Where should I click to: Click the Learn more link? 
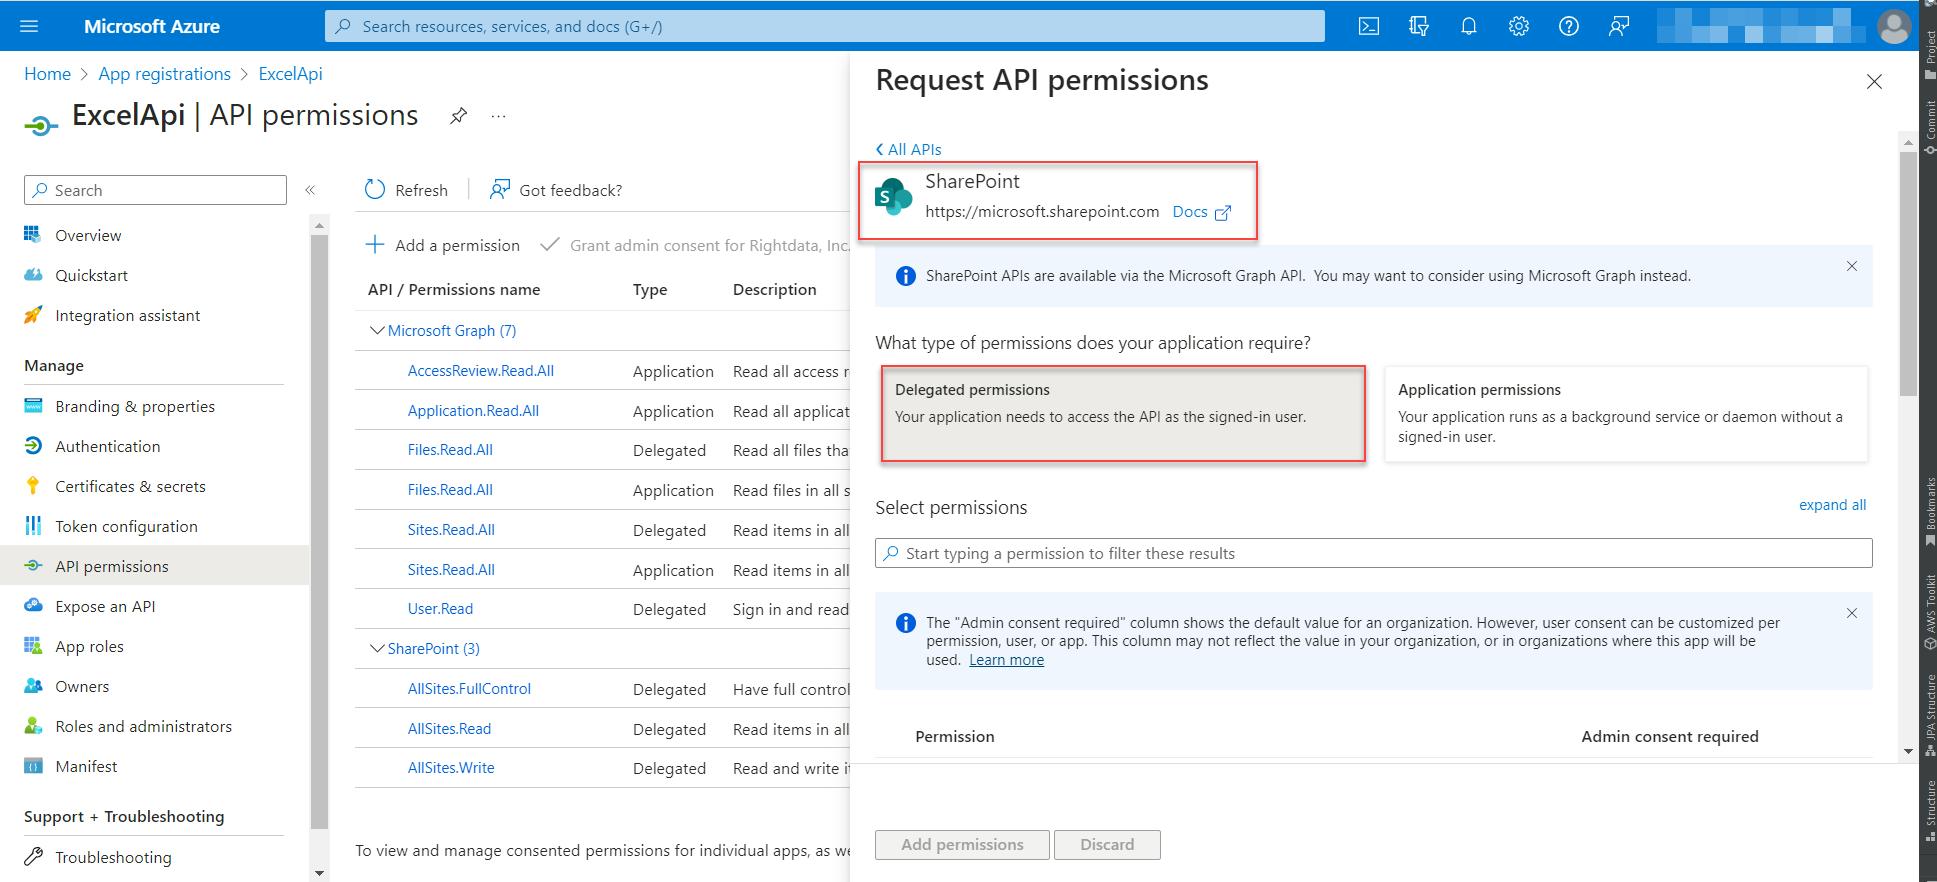tap(1006, 660)
